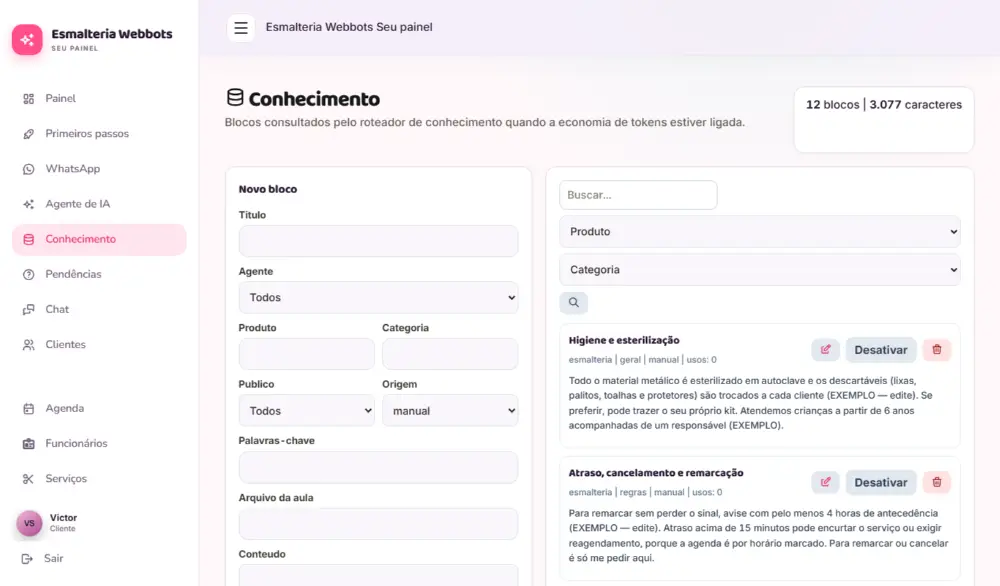
Task: Toggle the hamburger menu button
Action: click(241, 27)
